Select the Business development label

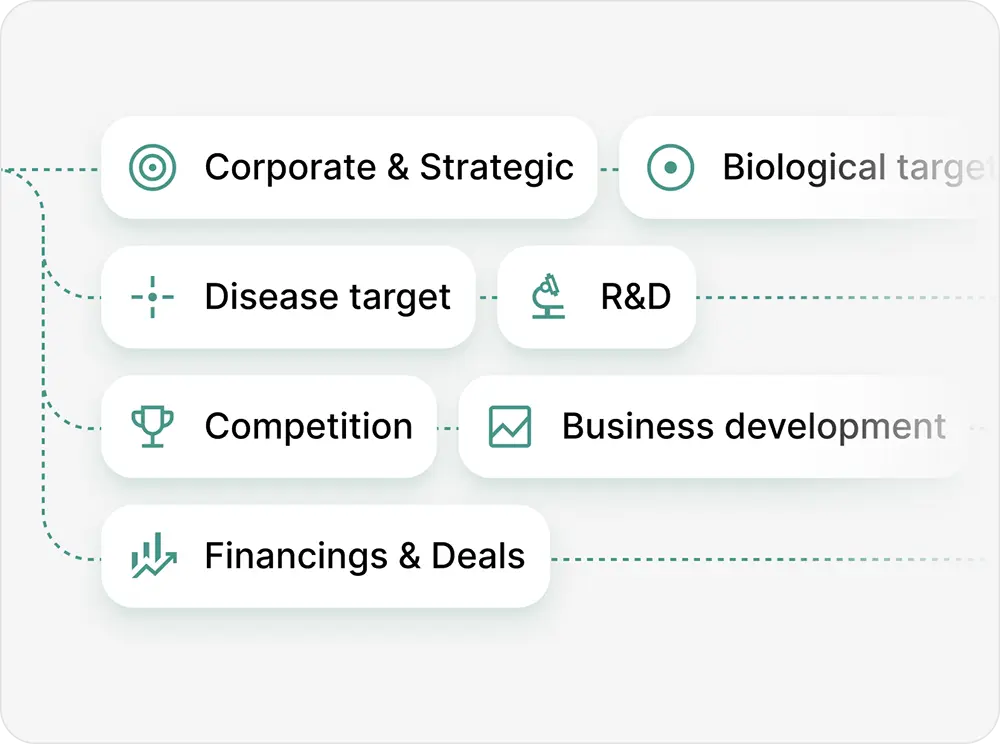pyautogui.click(x=754, y=427)
